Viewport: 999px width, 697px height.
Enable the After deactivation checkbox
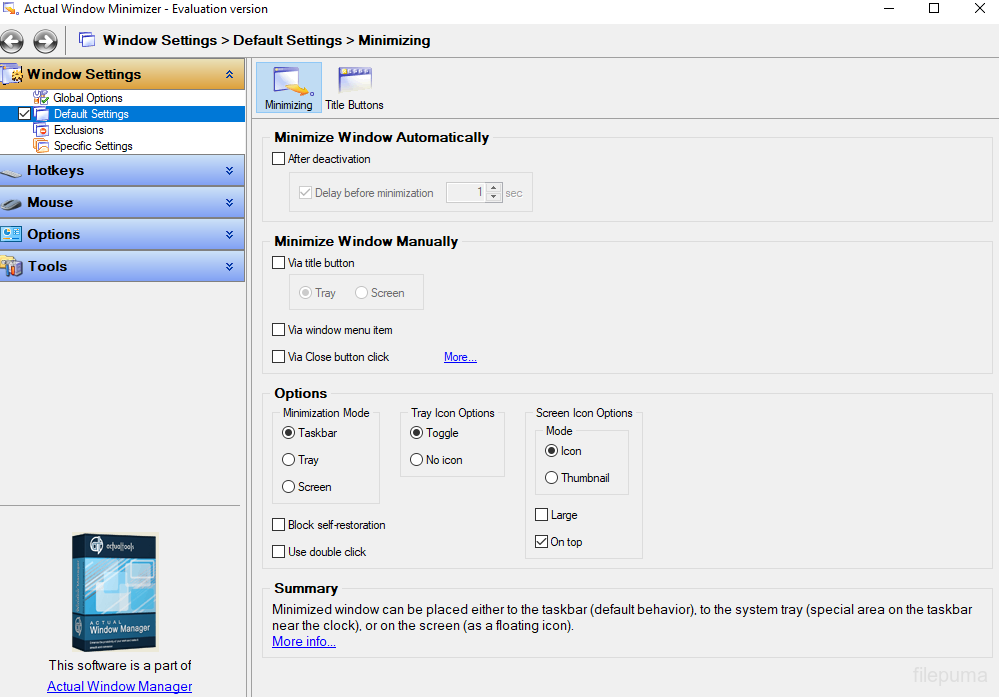[x=279, y=159]
